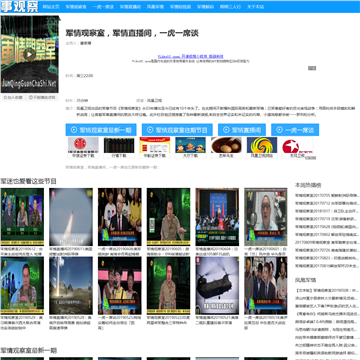The image size is (360, 360).
Task: Click the 军迷也爱看这些节目 section heading
Action: click(28, 181)
